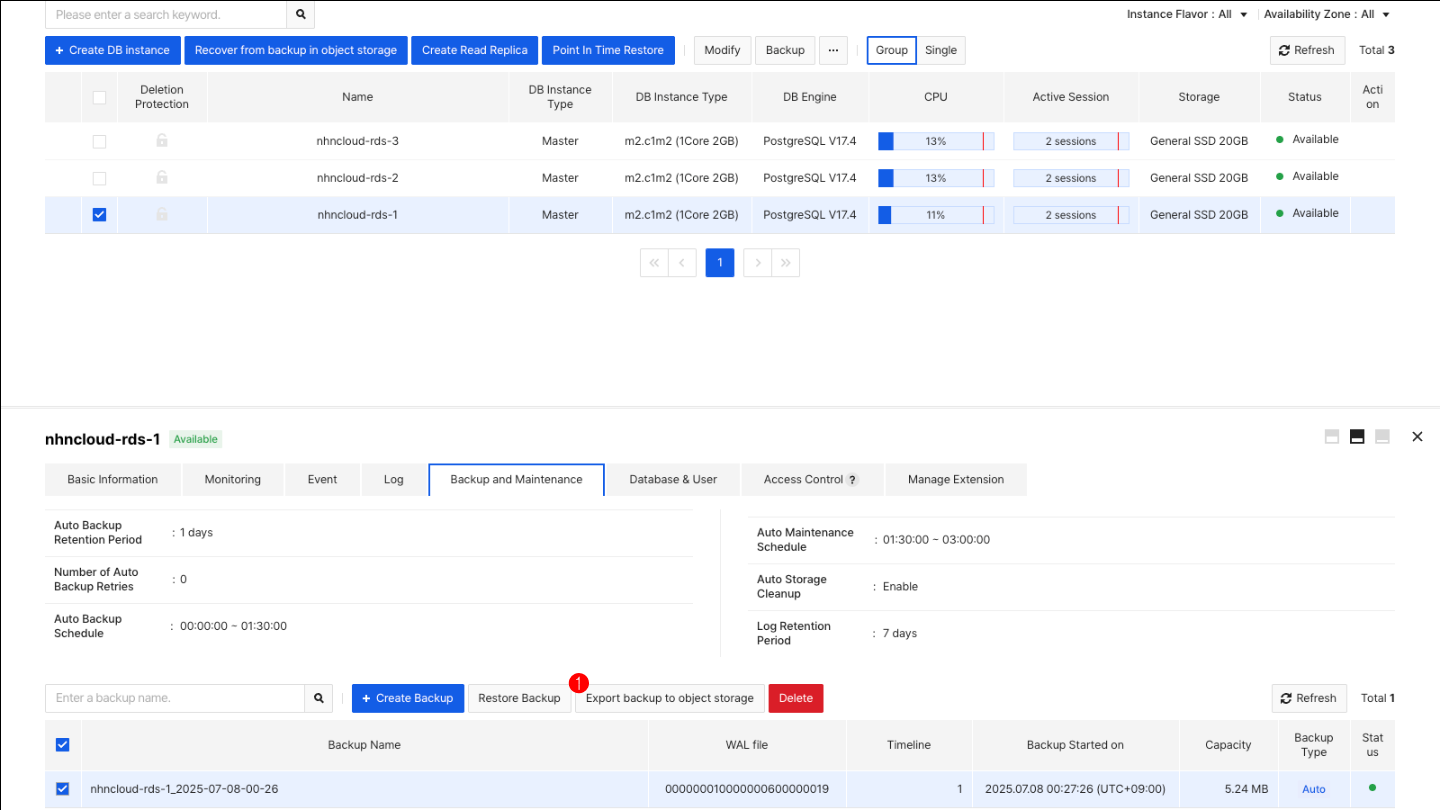Click the CPU usage bar for nhncloud-rds-1
The width and height of the screenshot is (1440, 810).
pyautogui.click(x=936, y=215)
